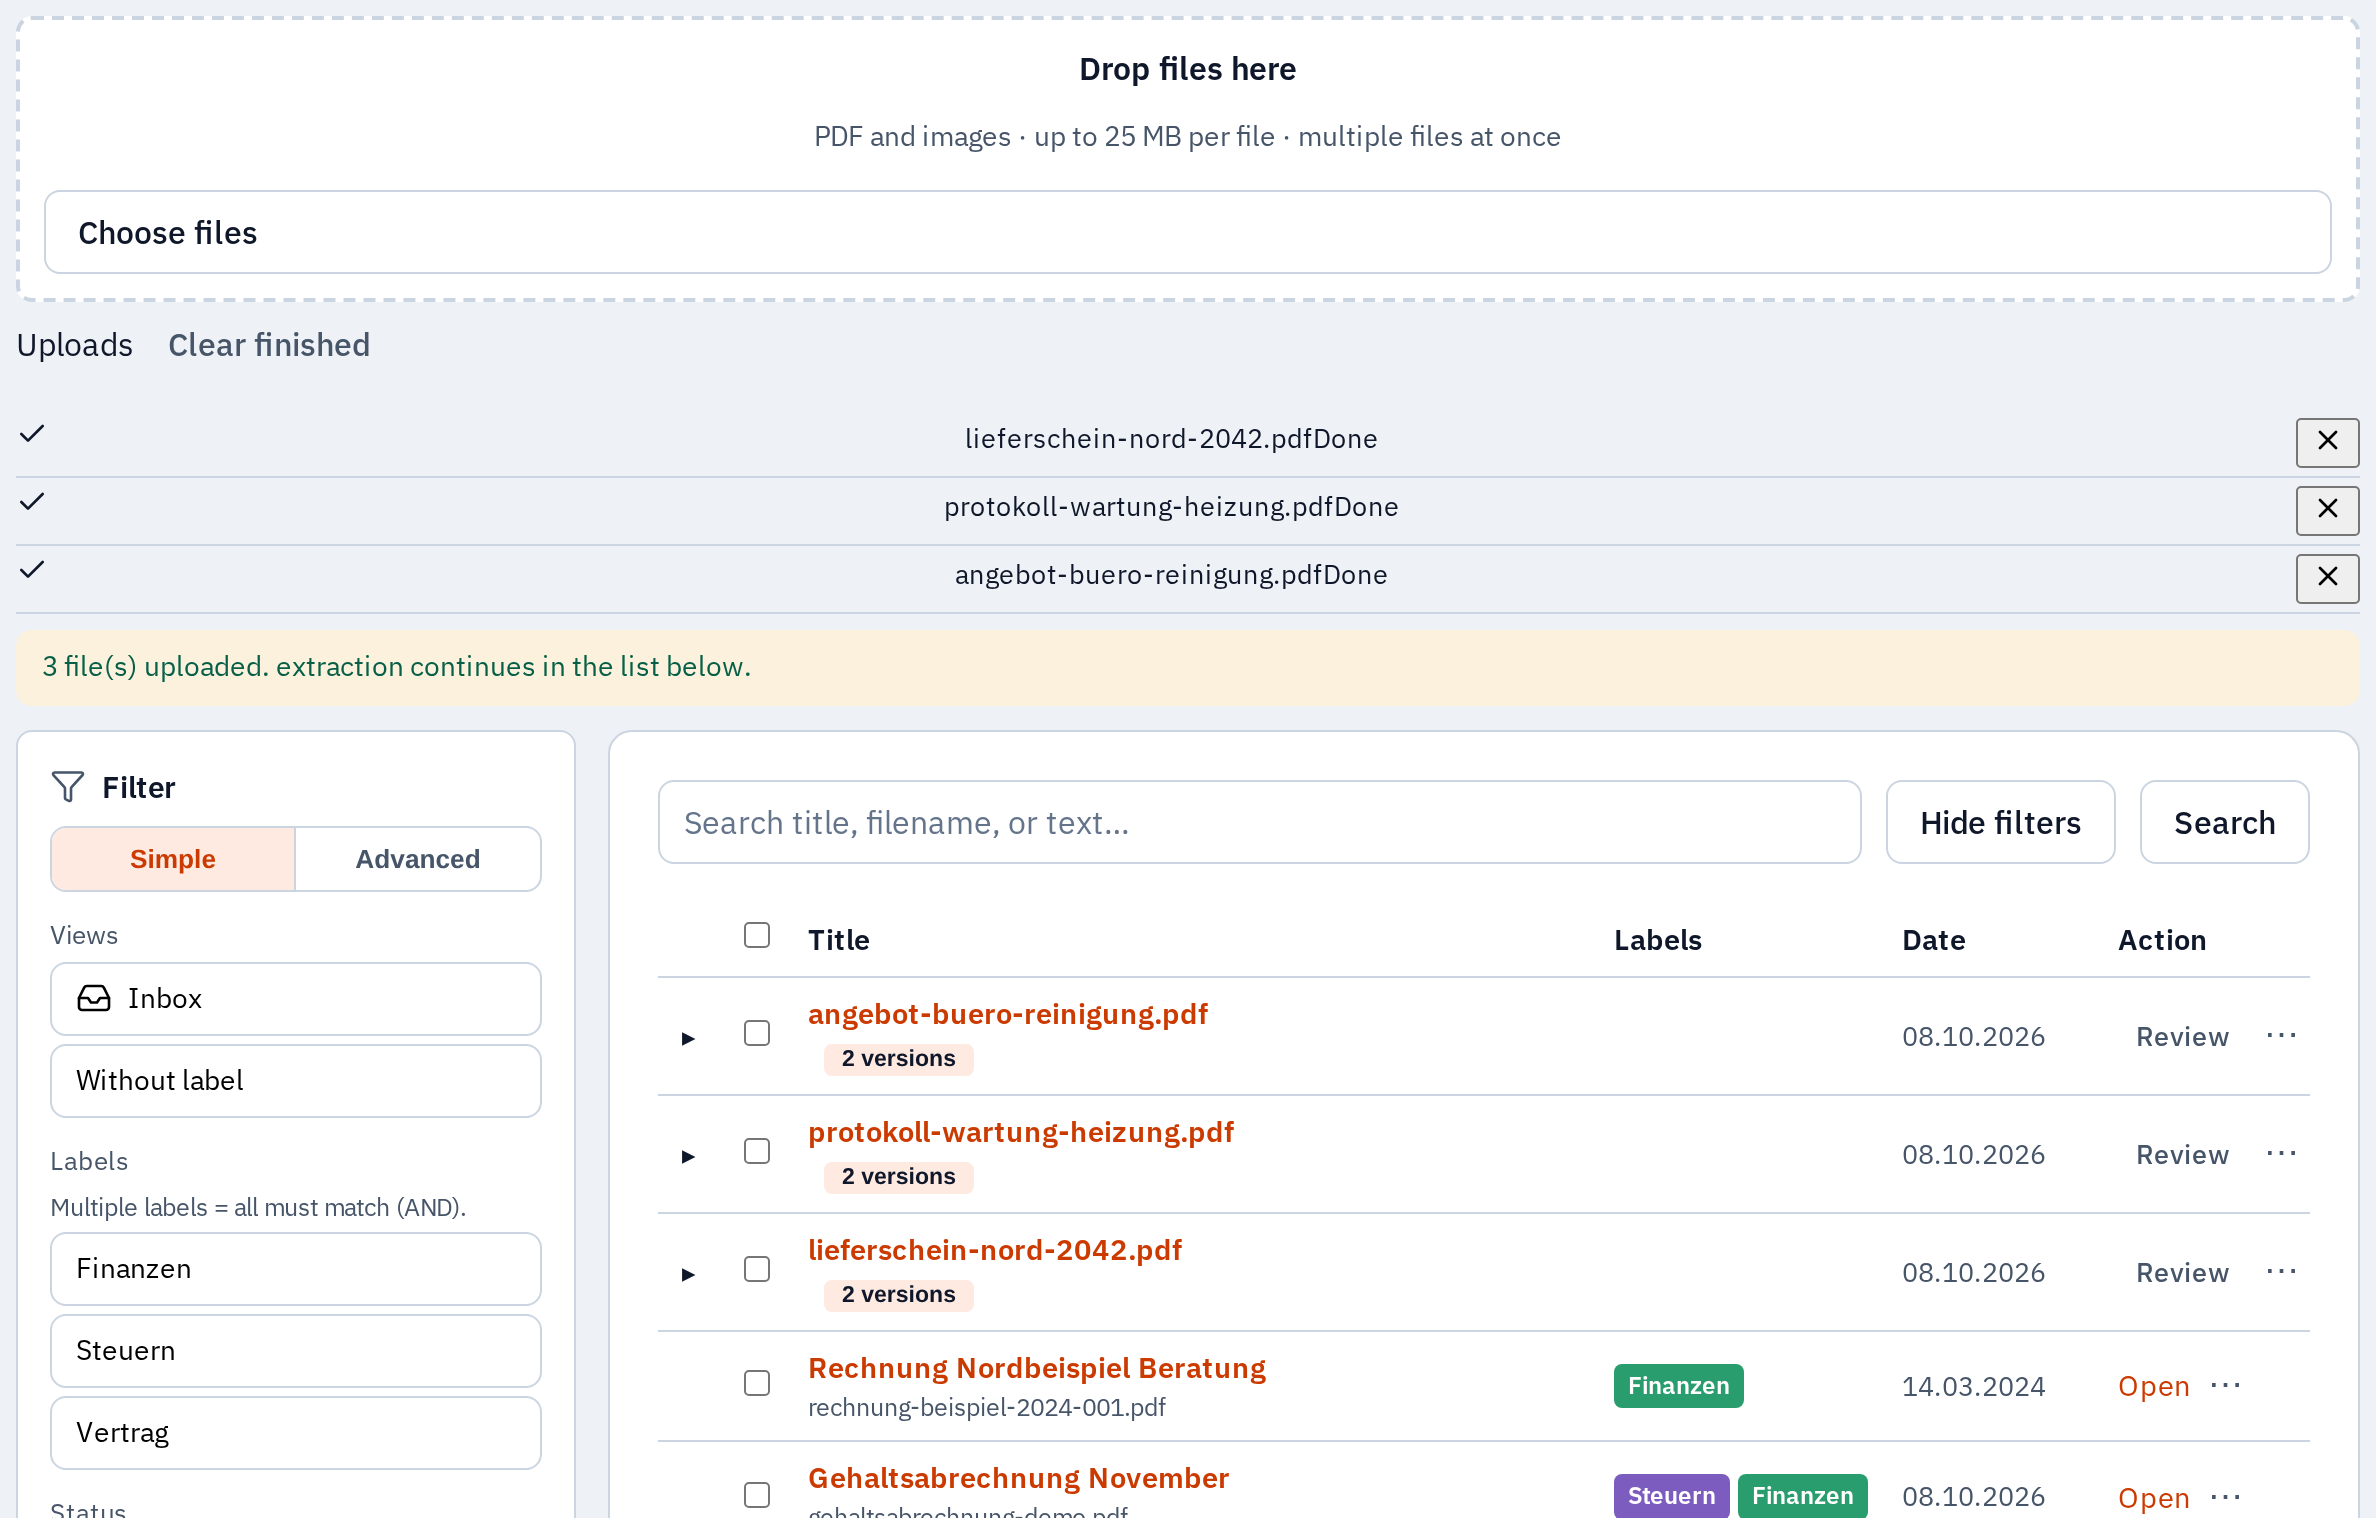The width and height of the screenshot is (2376, 1518).
Task: Open more actions for lieferschein-nord-2042.pdf
Action: [2281, 1271]
